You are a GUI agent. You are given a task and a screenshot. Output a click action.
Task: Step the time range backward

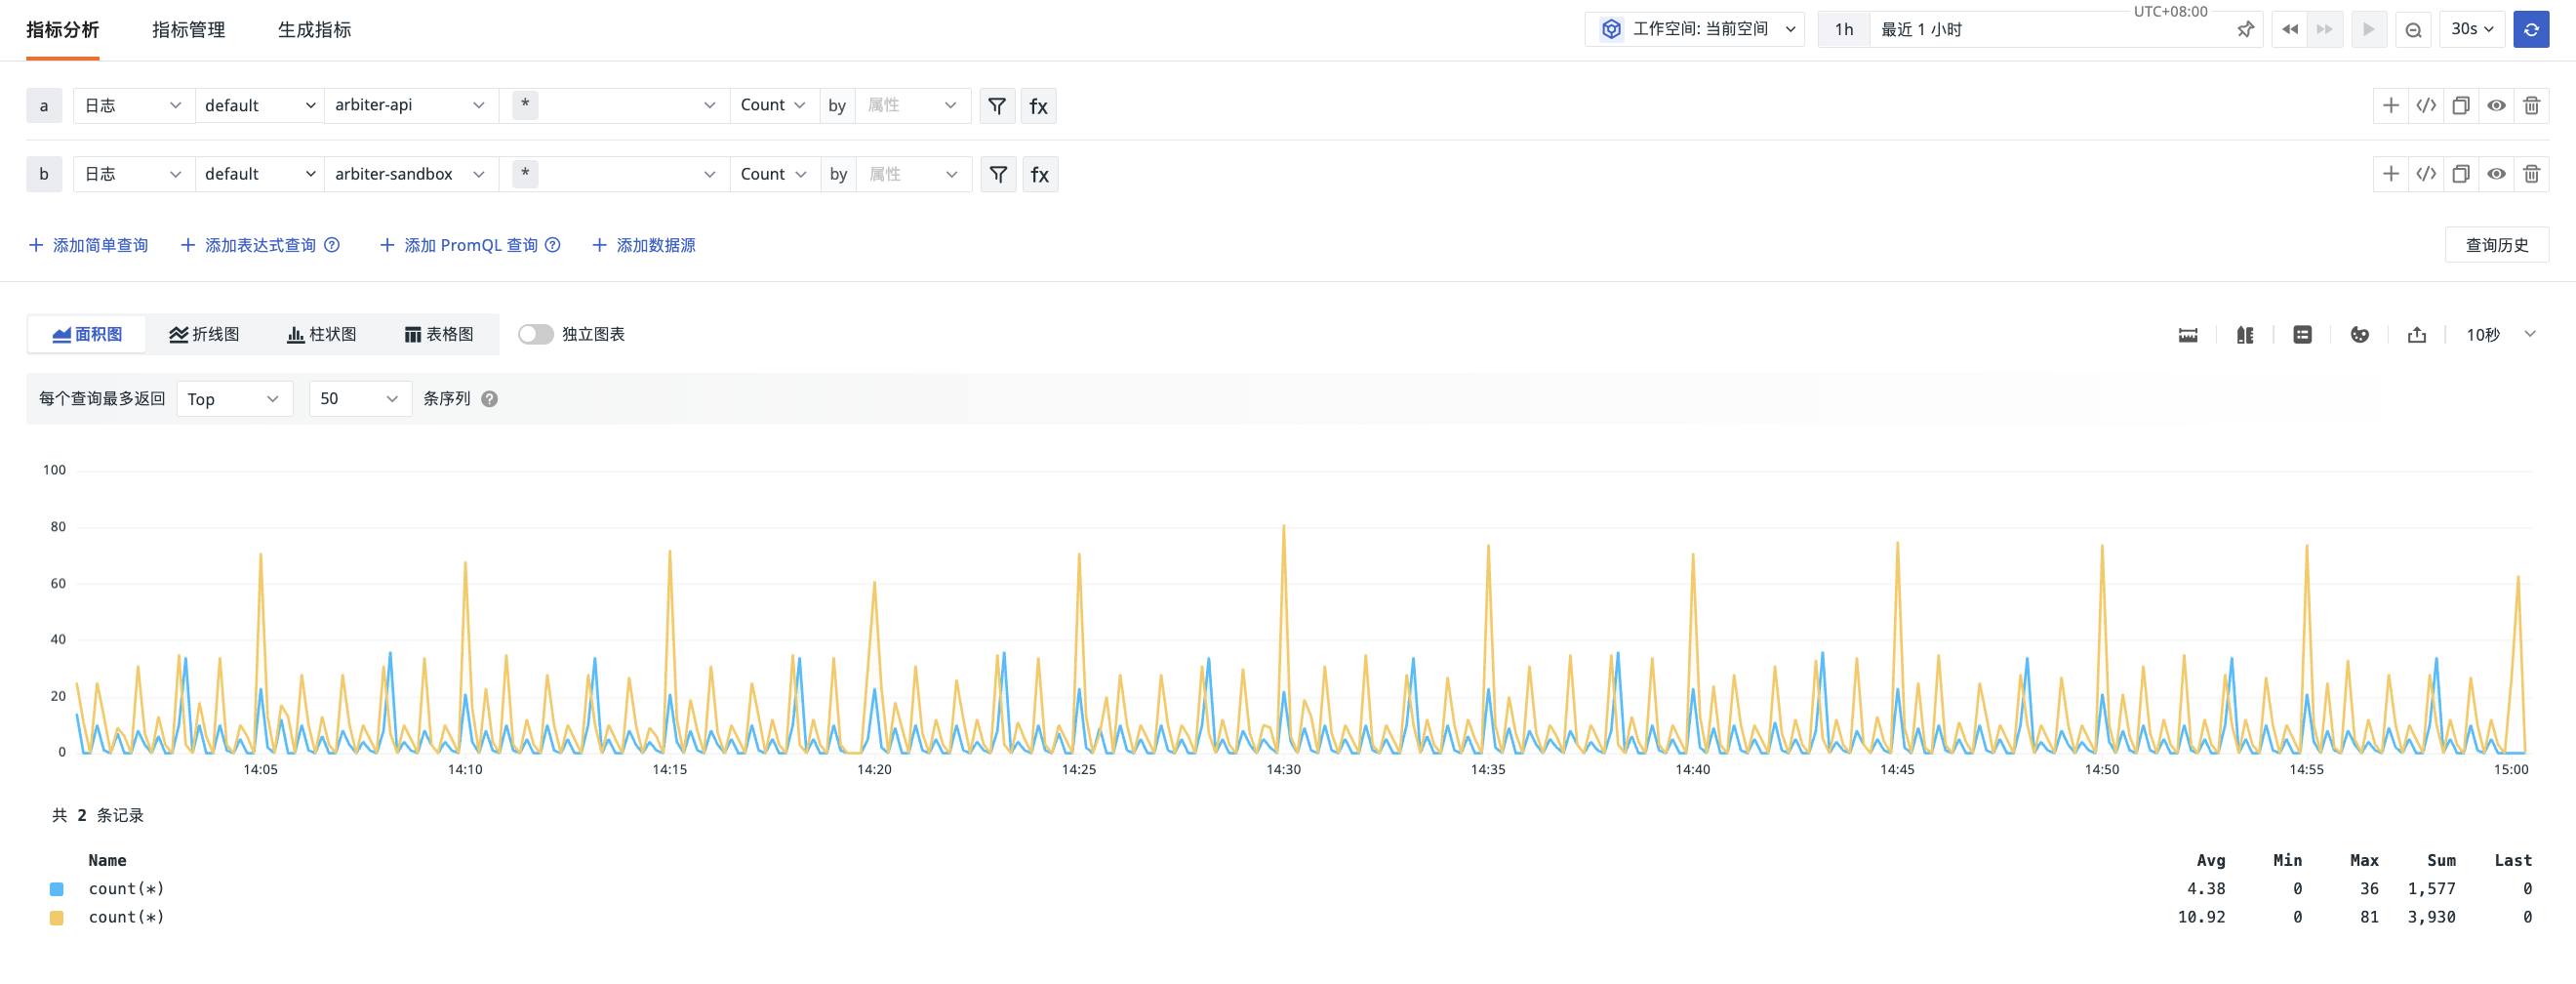point(2290,29)
